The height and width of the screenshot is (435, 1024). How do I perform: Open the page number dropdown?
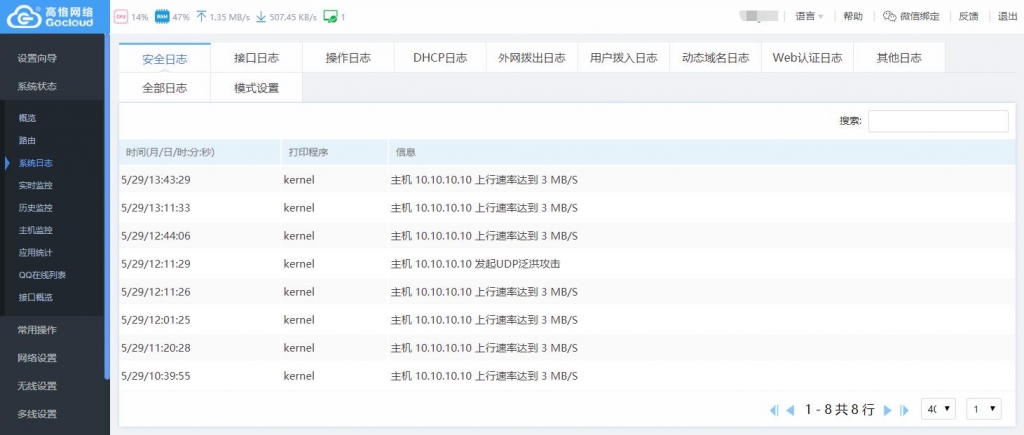[x=984, y=409]
